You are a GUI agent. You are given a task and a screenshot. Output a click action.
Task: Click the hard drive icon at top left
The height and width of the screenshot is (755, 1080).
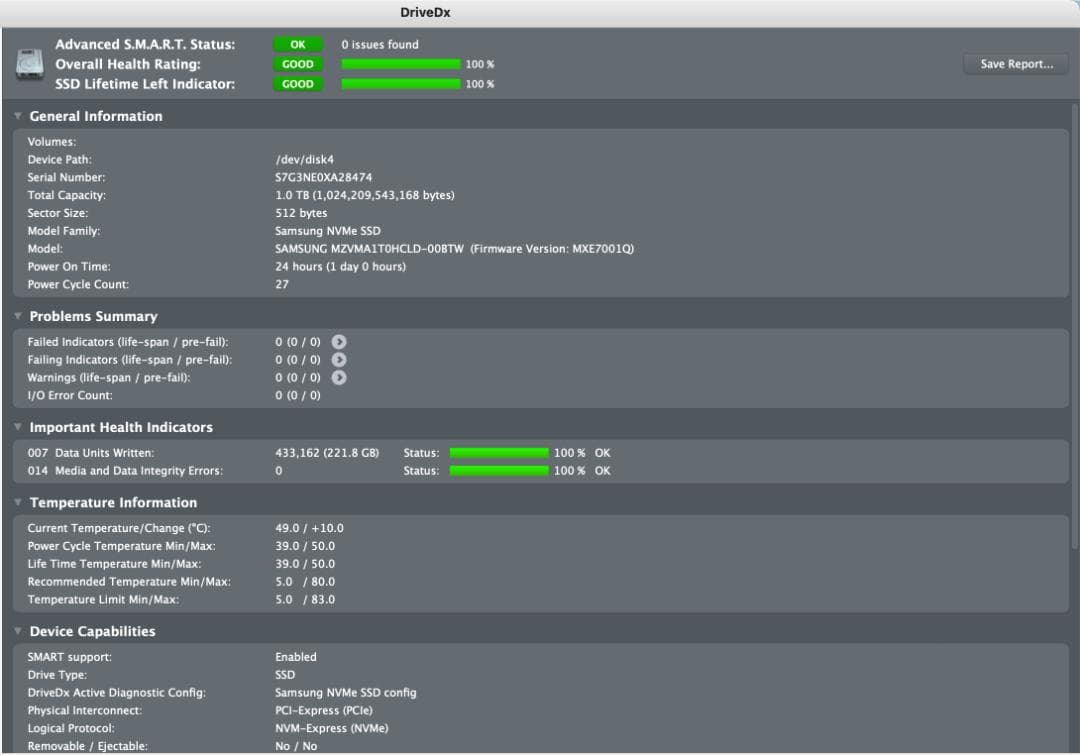[30, 63]
